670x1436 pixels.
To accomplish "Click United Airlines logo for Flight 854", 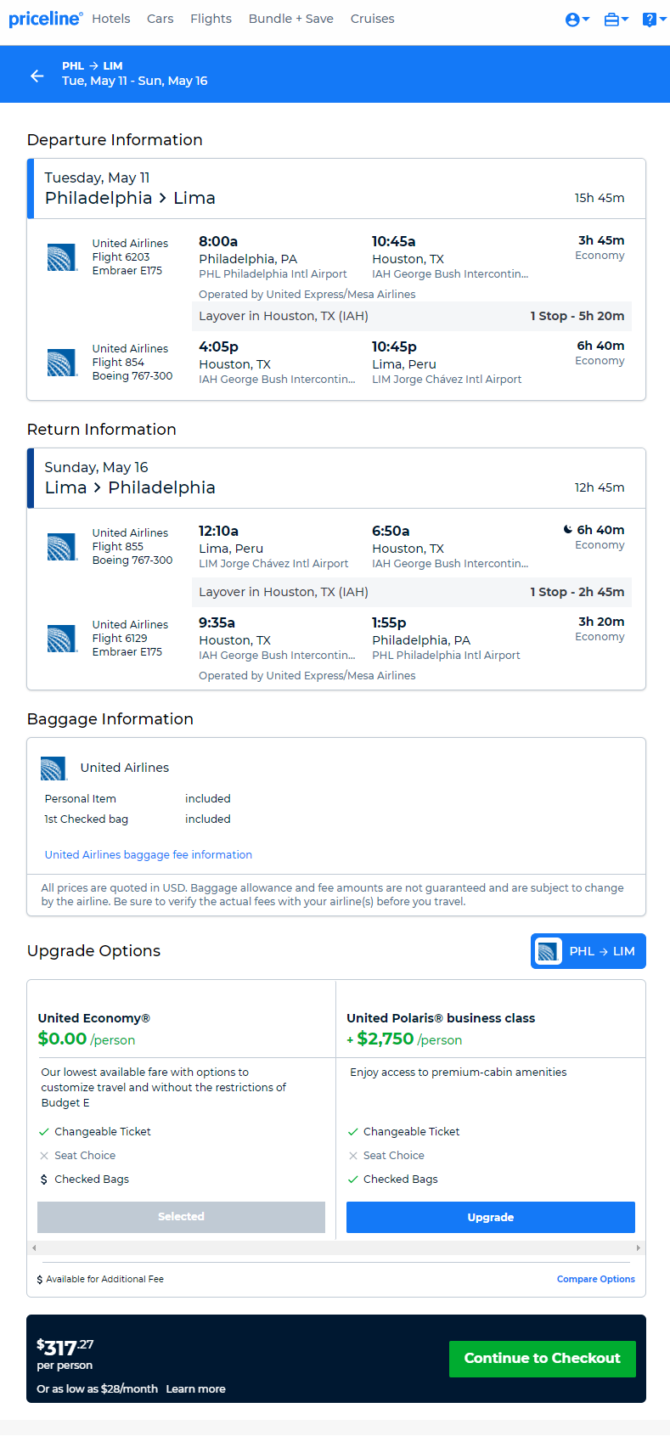I will [x=62, y=362].
